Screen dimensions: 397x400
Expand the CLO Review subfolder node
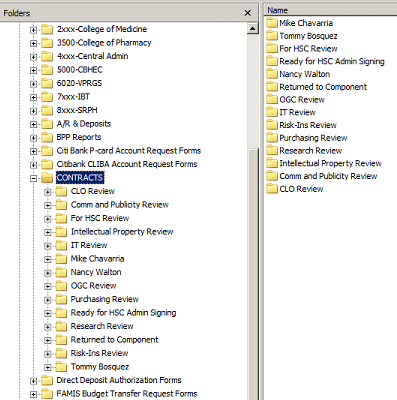click(x=48, y=192)
